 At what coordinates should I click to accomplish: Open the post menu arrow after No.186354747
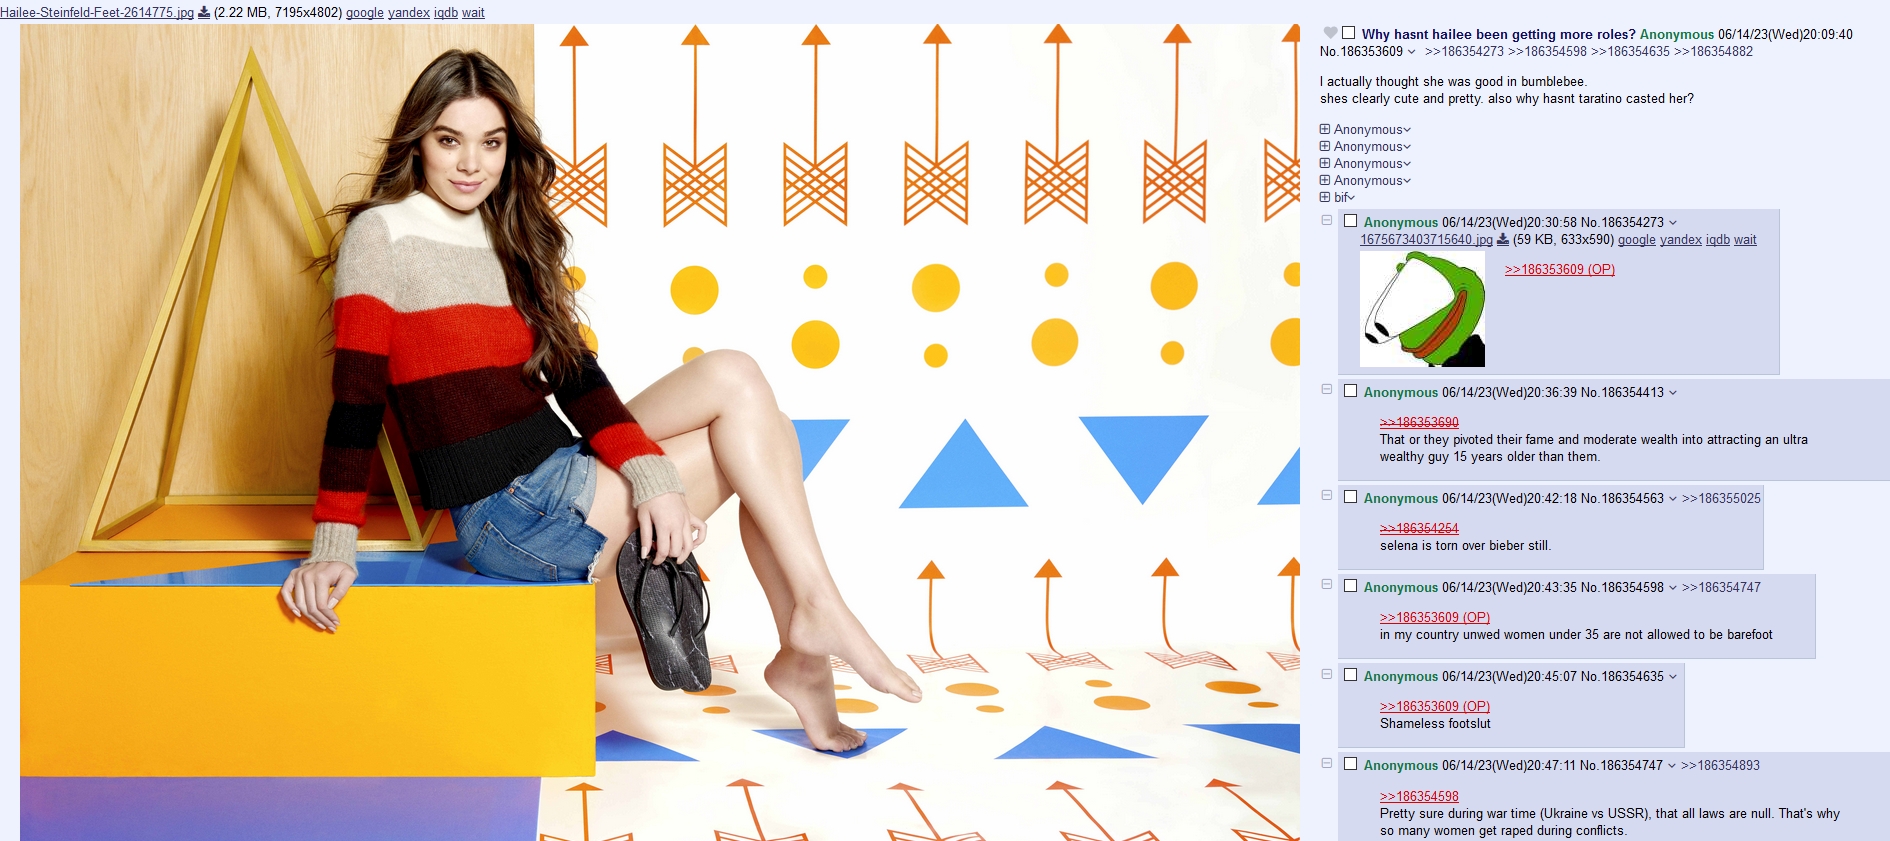coord(1672,766)
